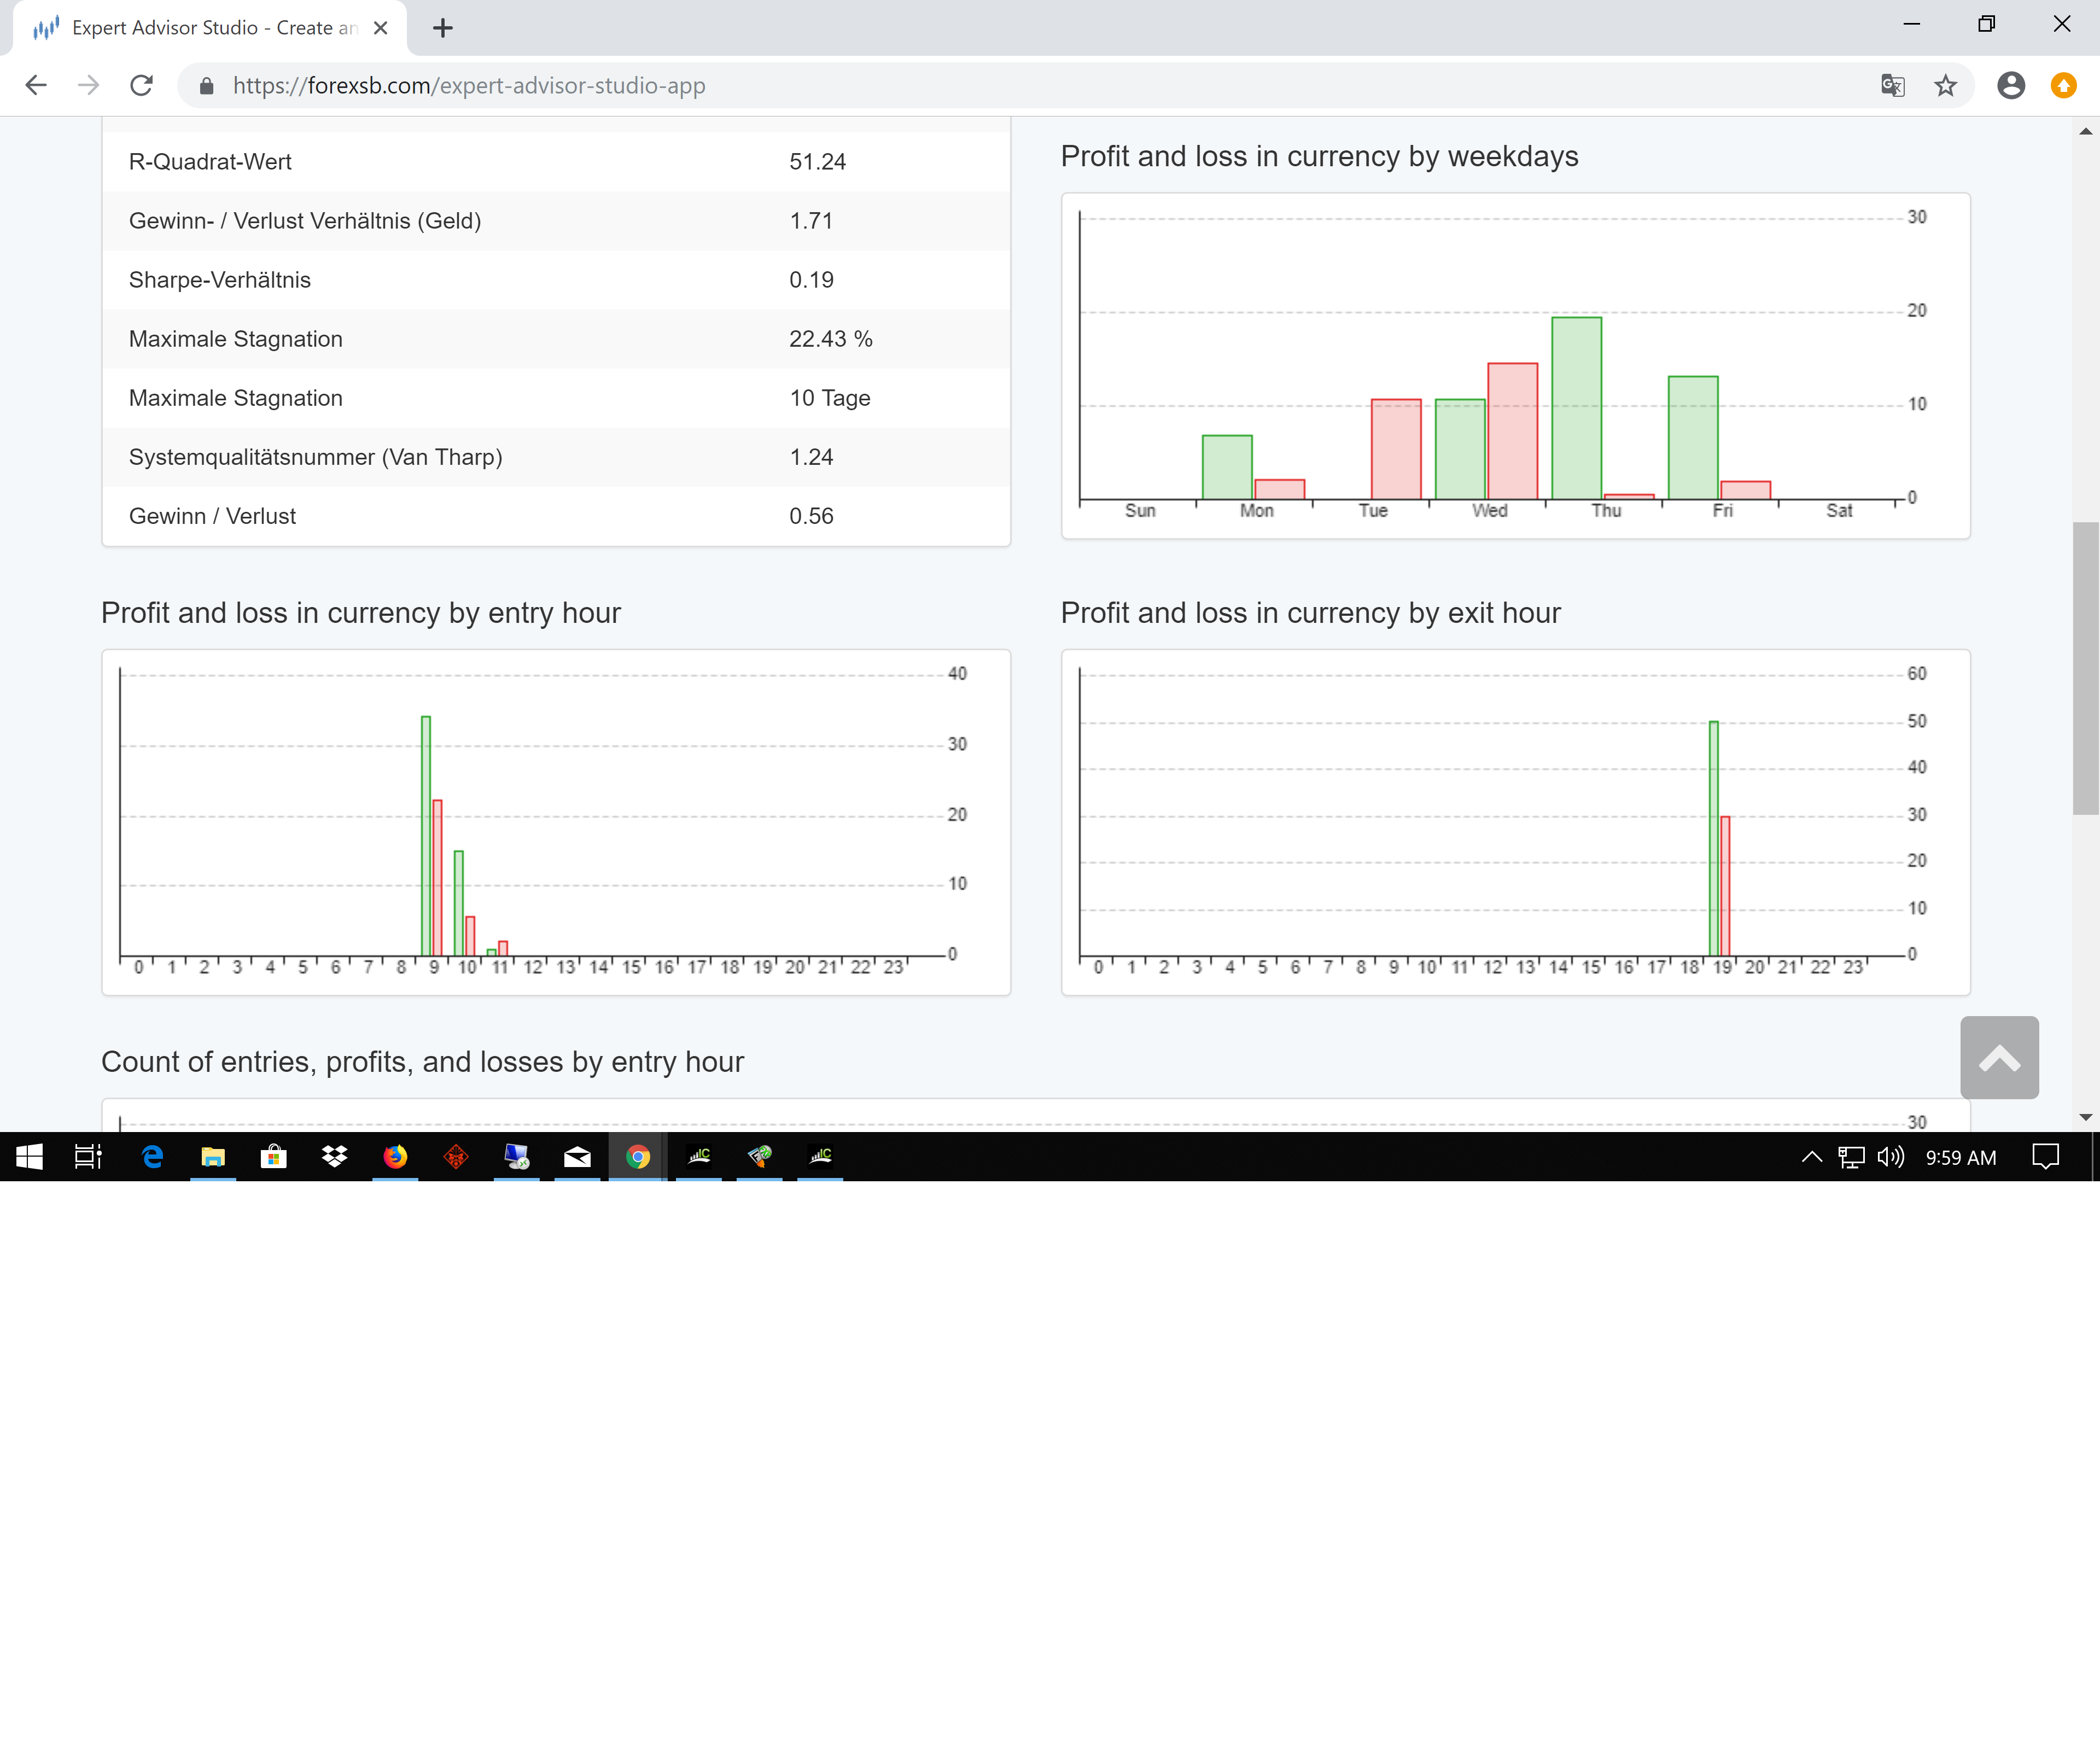Show hidden system tray icons
Screen dimensions: 2100x1750
click(1811, 1157)
